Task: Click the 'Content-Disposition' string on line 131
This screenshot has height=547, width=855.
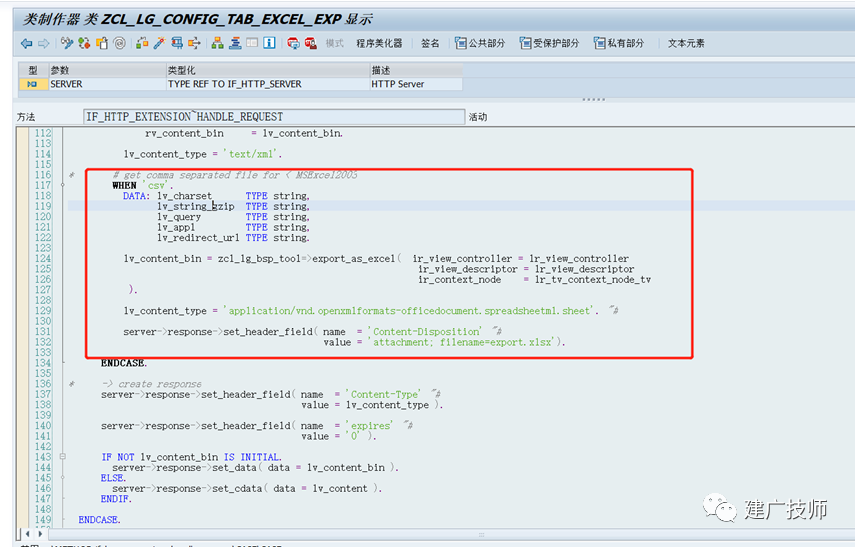Action: (x=425, y=332)
